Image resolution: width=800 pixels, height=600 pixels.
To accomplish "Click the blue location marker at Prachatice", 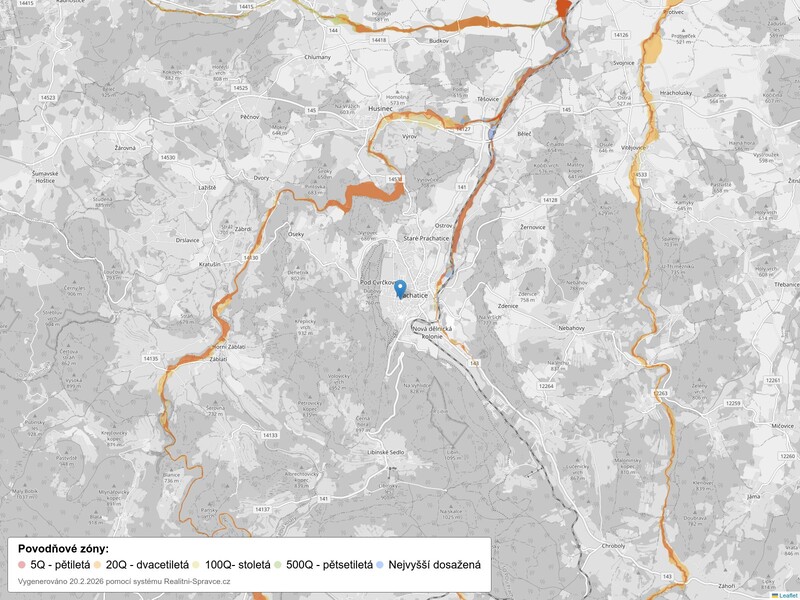I will [400, 288].
